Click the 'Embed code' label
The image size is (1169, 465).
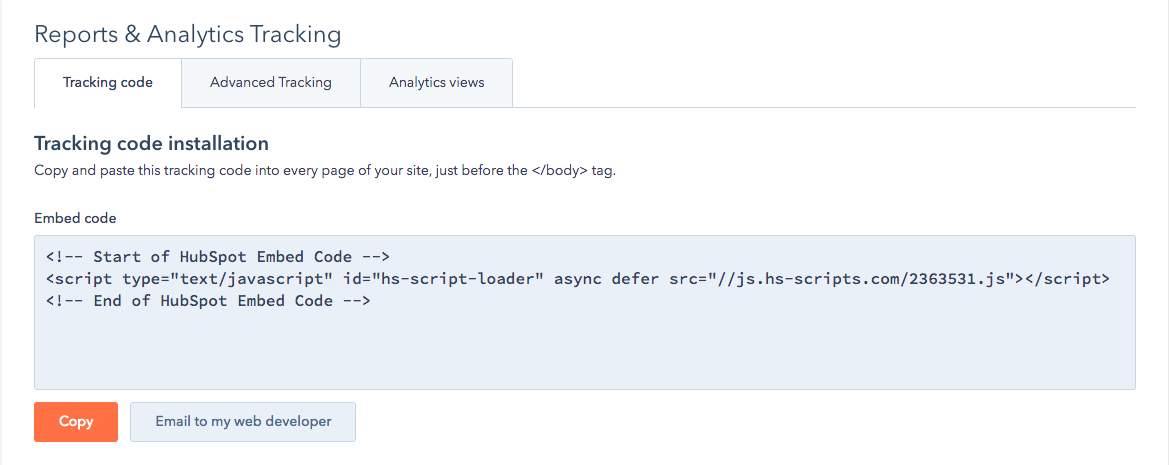[75, 218]
